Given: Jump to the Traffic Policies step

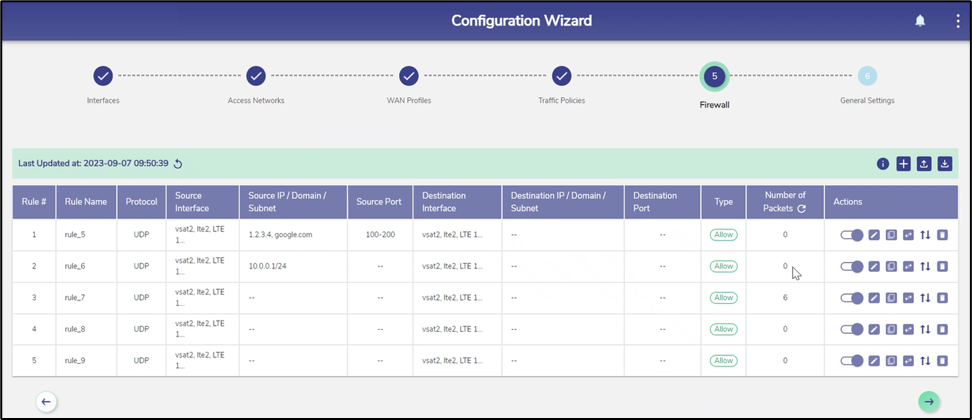Looking at the screenshot, I should (562, 76).
